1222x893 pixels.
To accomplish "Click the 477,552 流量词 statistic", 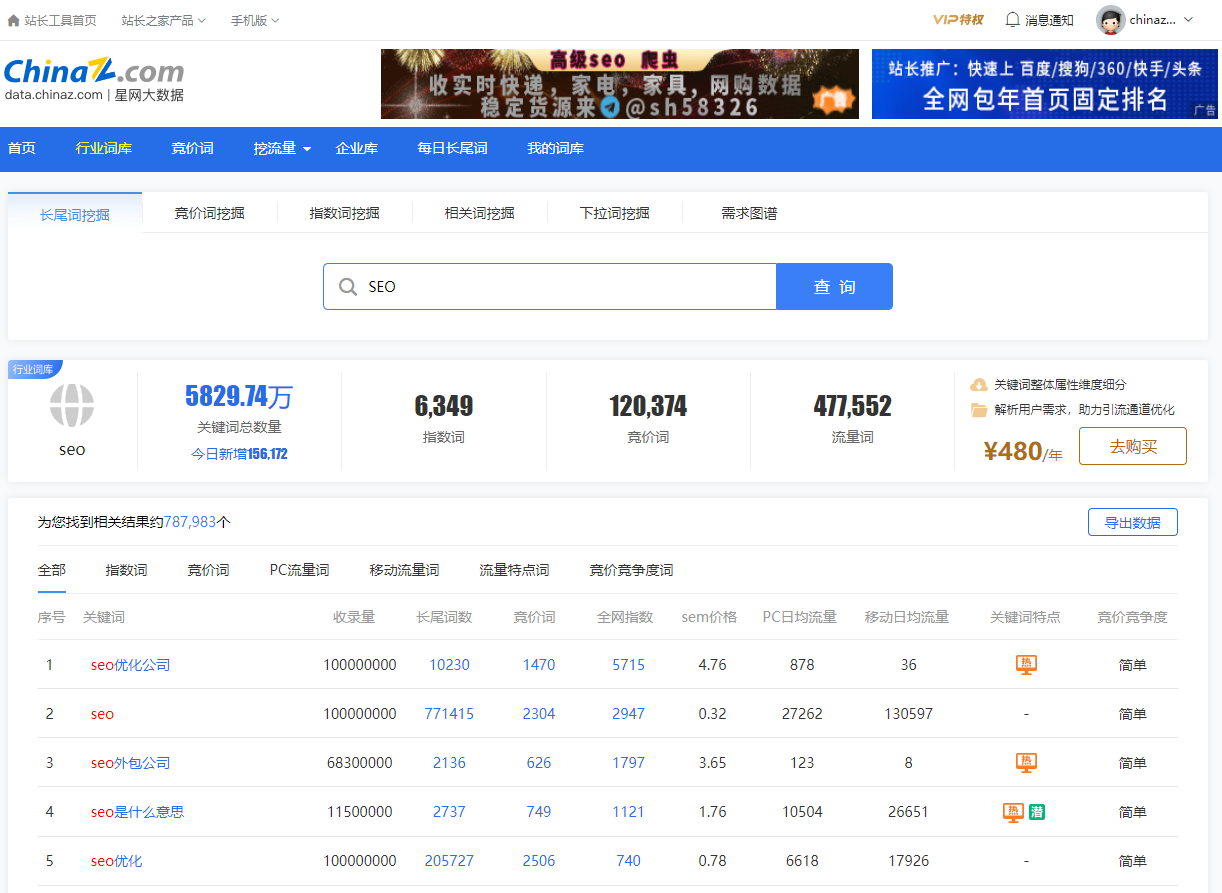I will click(852, 406).
